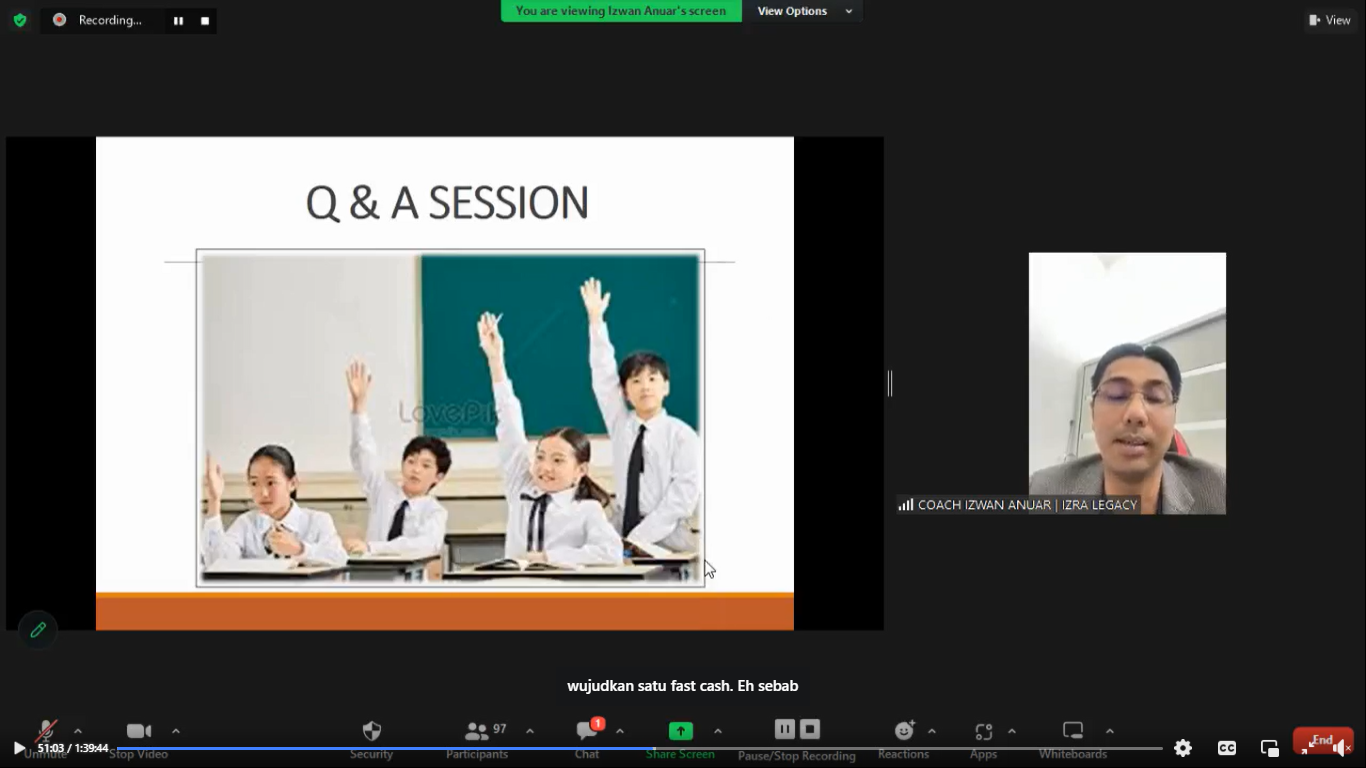Screen dimensions: 1366x768
Task: Expand the audio options arrow beside Unmute
Action: point(78,731)
